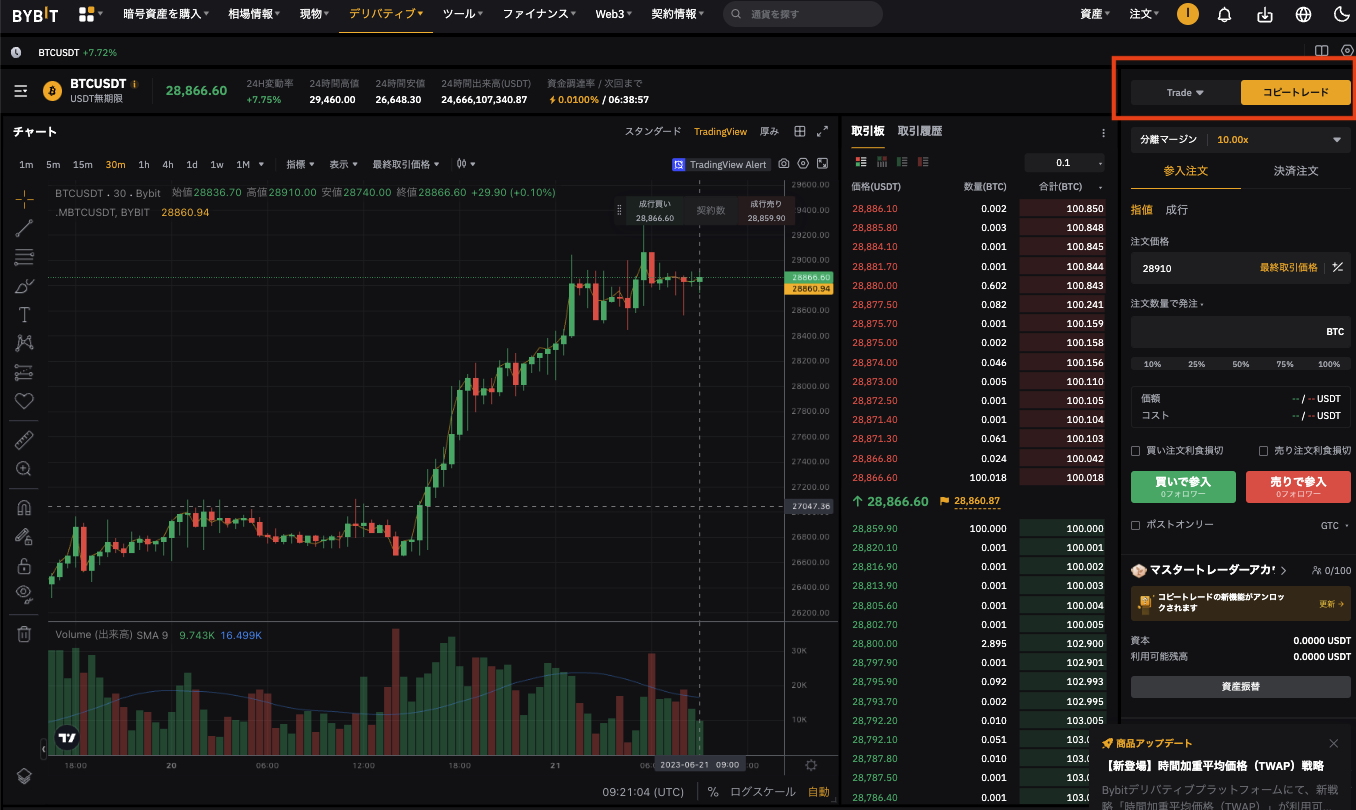
Task: Select the zoom-in tool on chart sidebar
Action: coord(25,468)
